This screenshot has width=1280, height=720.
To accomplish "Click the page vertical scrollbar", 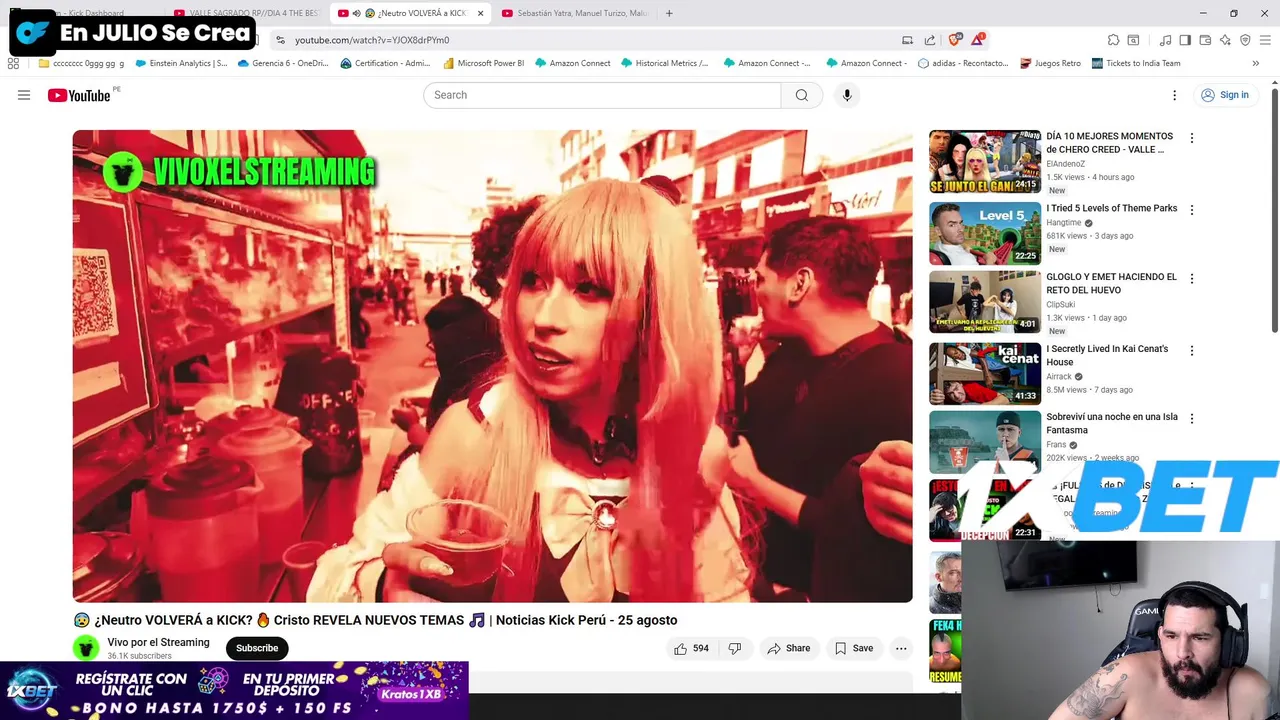I will coord(1275,210).
